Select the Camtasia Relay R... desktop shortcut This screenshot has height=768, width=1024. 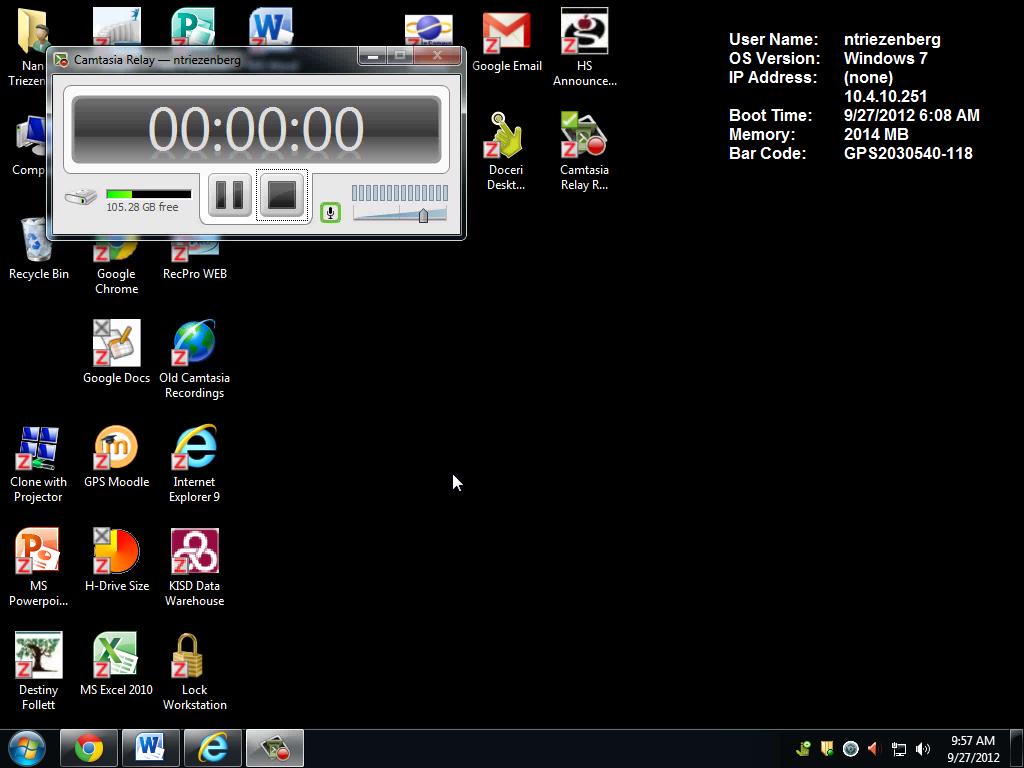[584, 152]
